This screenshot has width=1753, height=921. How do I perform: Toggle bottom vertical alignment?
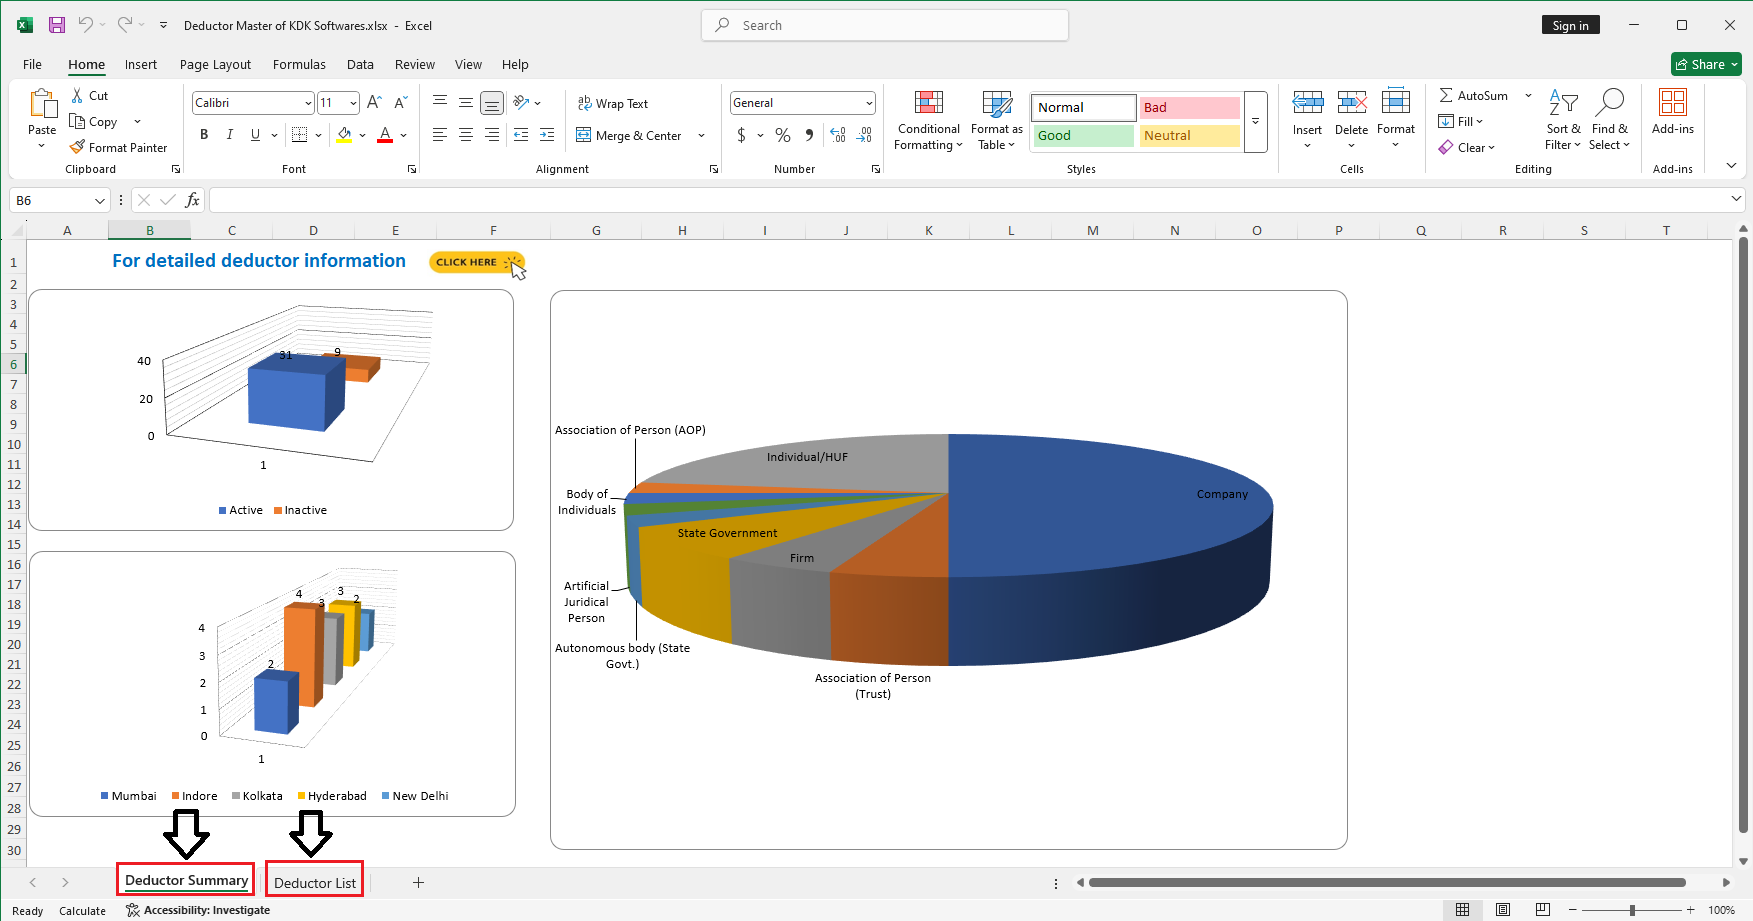(x=492, y=102)
